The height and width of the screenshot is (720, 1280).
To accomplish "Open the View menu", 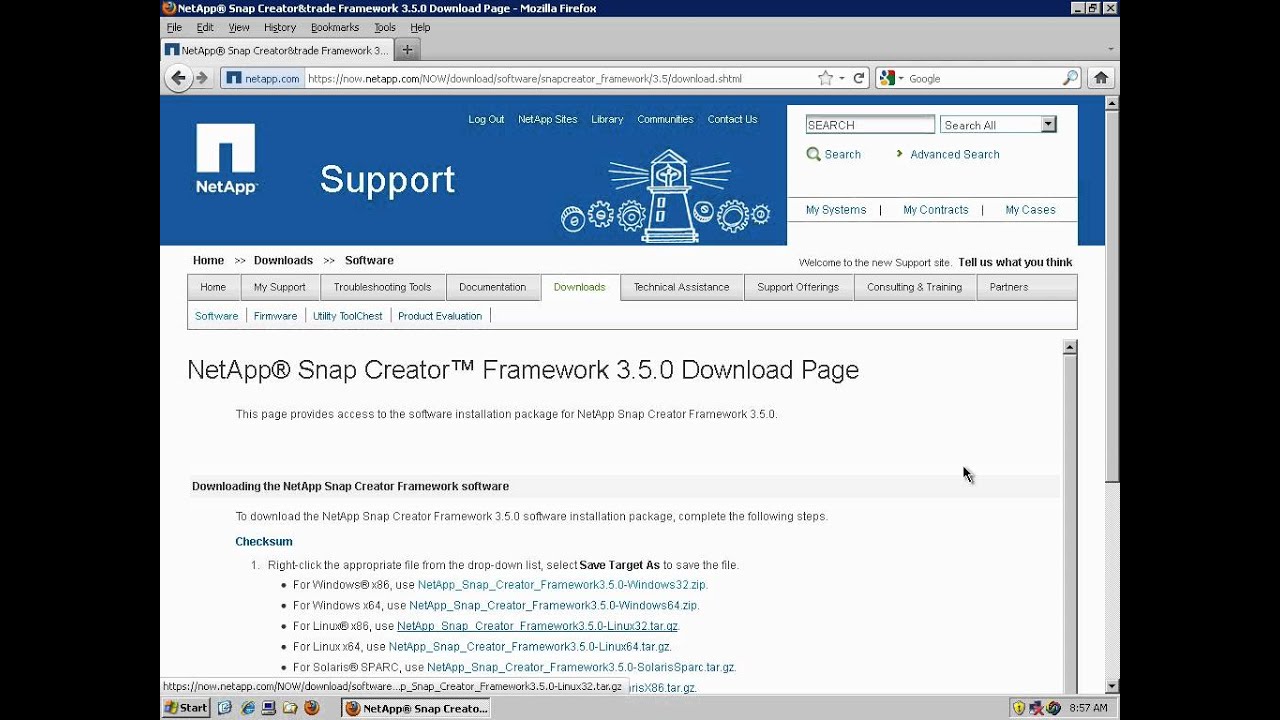I will pos(239,28).
